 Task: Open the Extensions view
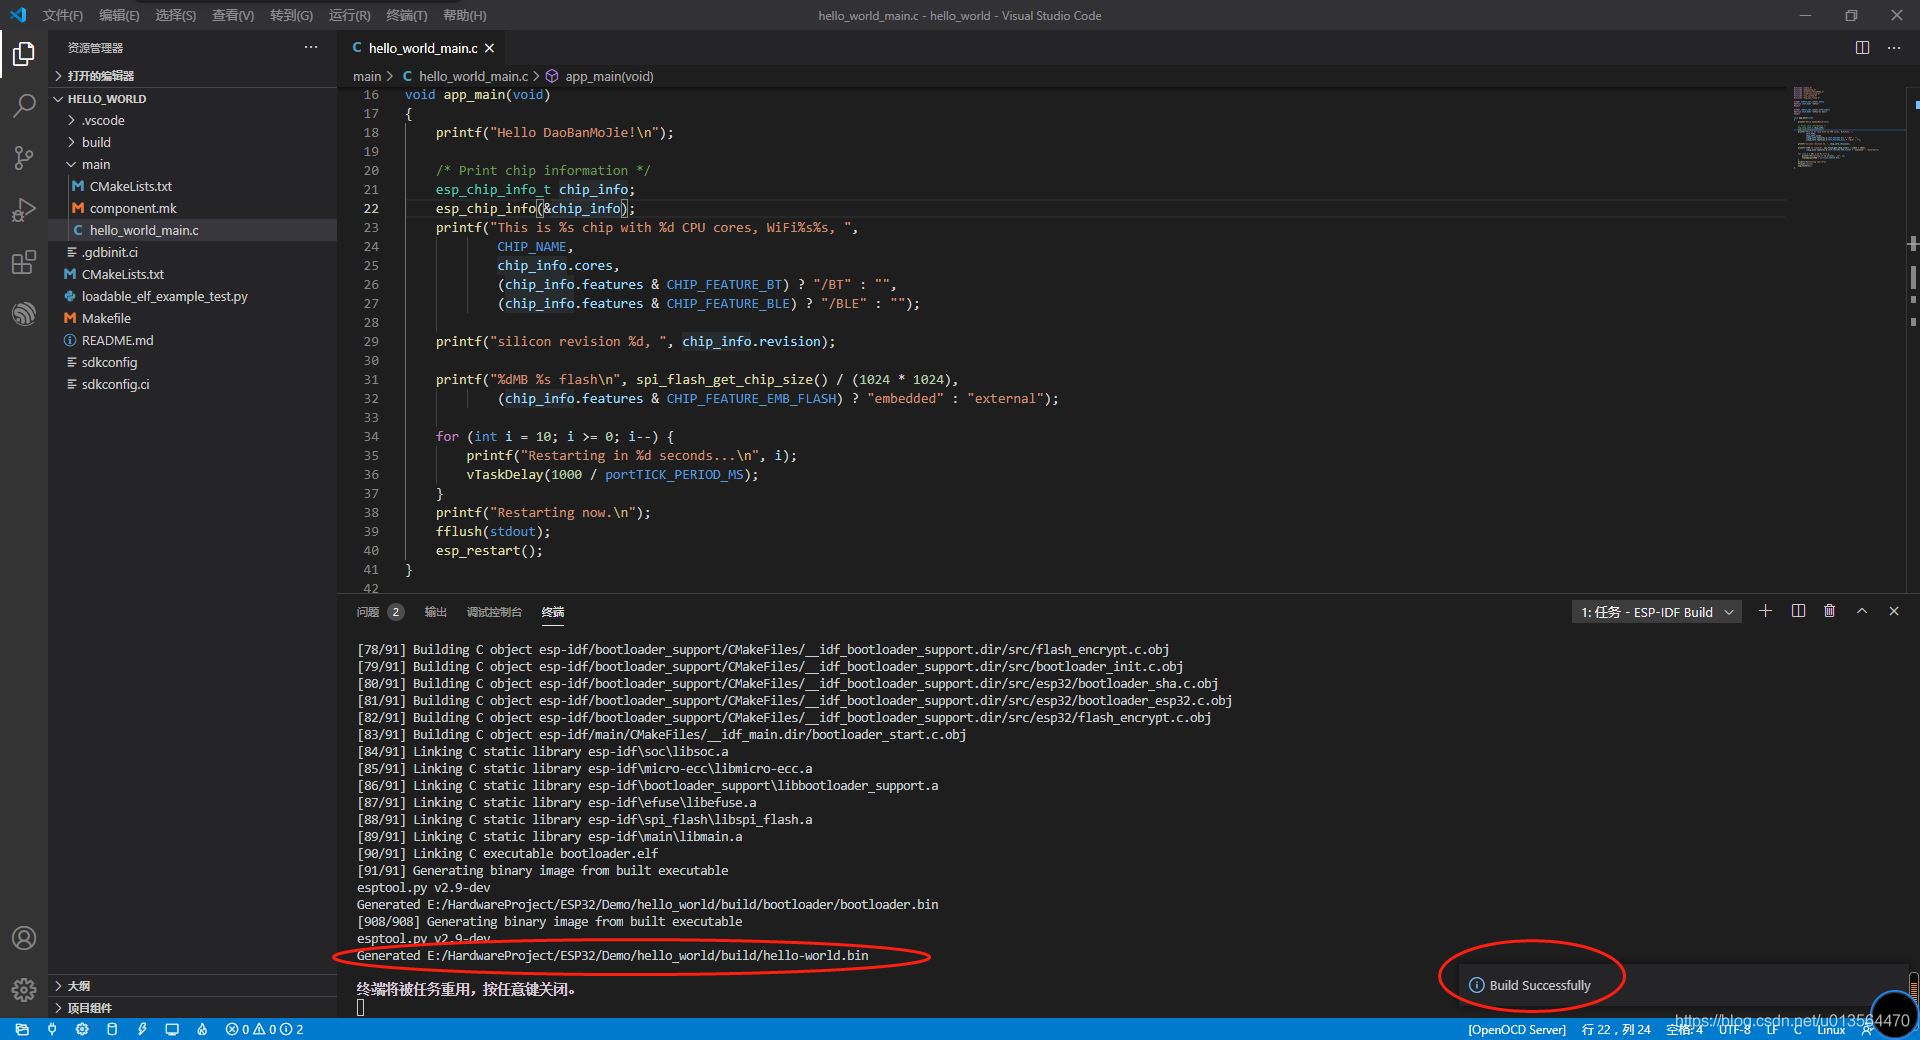(x=24, y=263)
